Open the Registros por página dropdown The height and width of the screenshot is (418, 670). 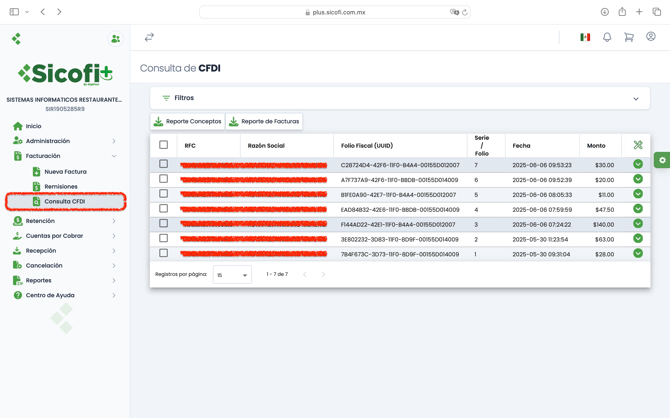tap(232, 275)
